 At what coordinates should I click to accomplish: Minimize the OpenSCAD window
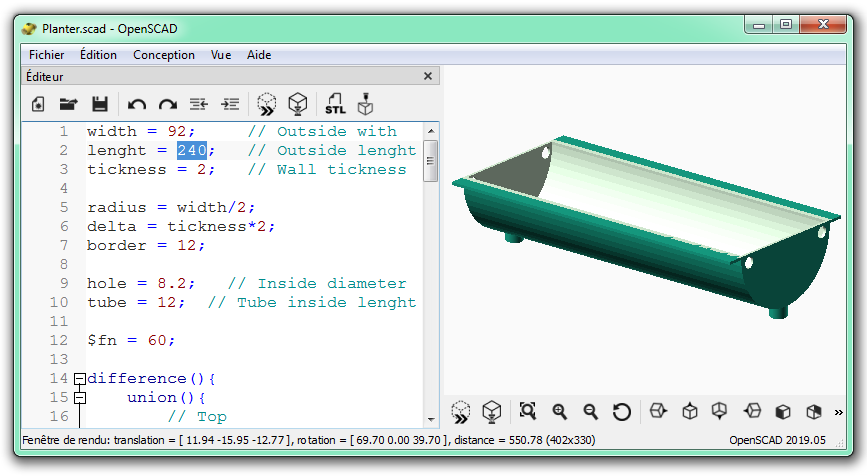pyautogui.click(x=759, y=25)
